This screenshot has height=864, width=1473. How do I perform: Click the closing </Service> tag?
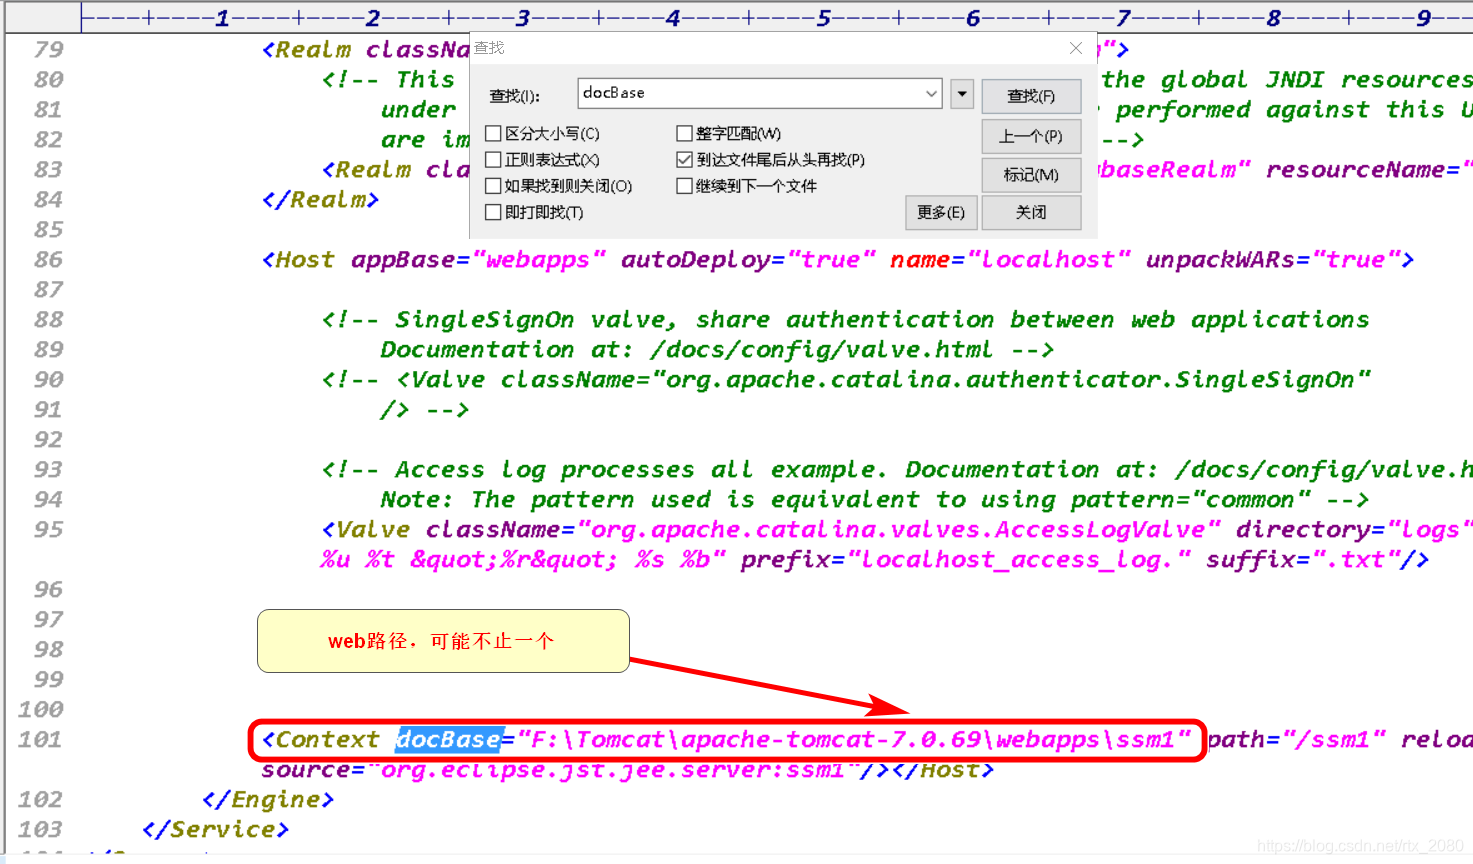(x=216, y=829)
